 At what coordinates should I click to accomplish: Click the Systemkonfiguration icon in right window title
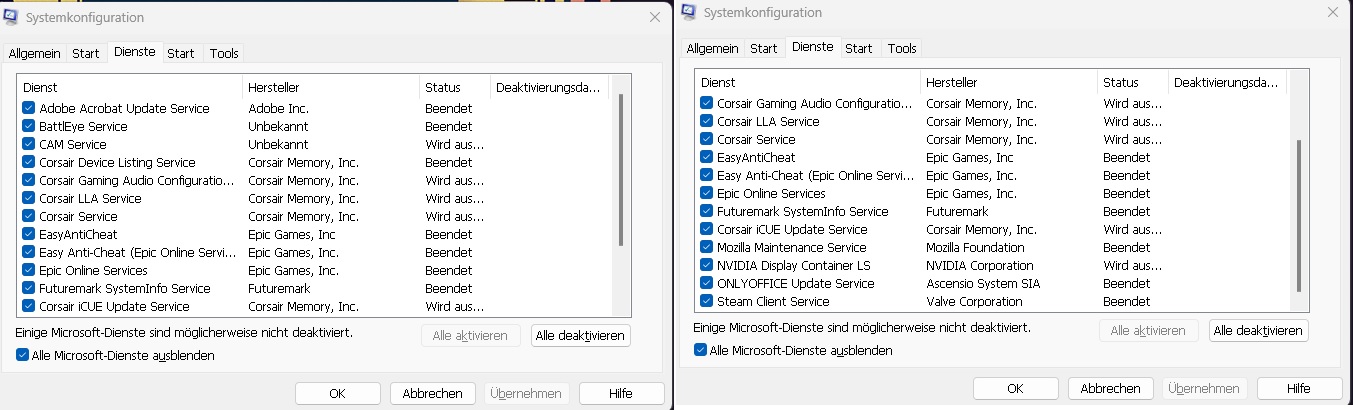click(689, 12)
